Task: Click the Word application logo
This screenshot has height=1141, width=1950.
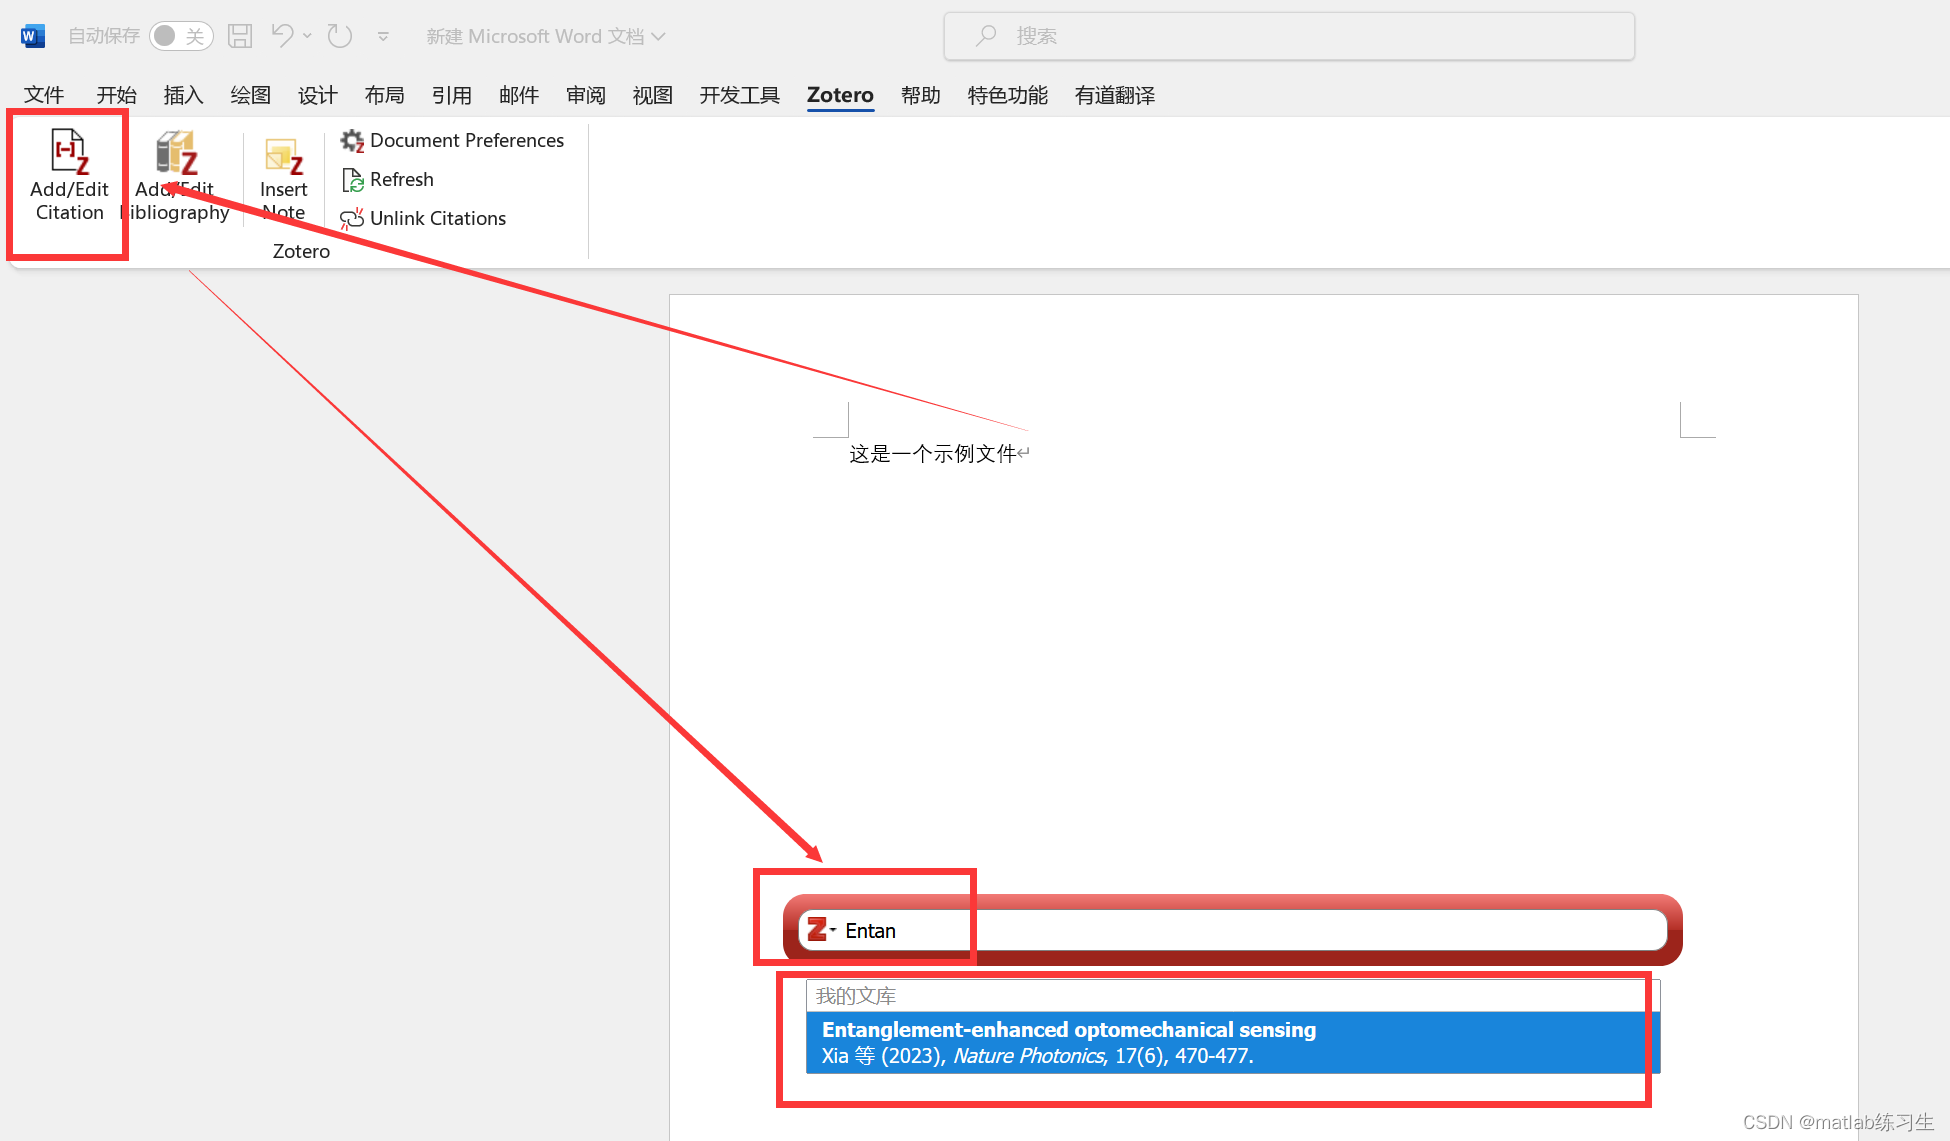Action: tap(32, 36)
